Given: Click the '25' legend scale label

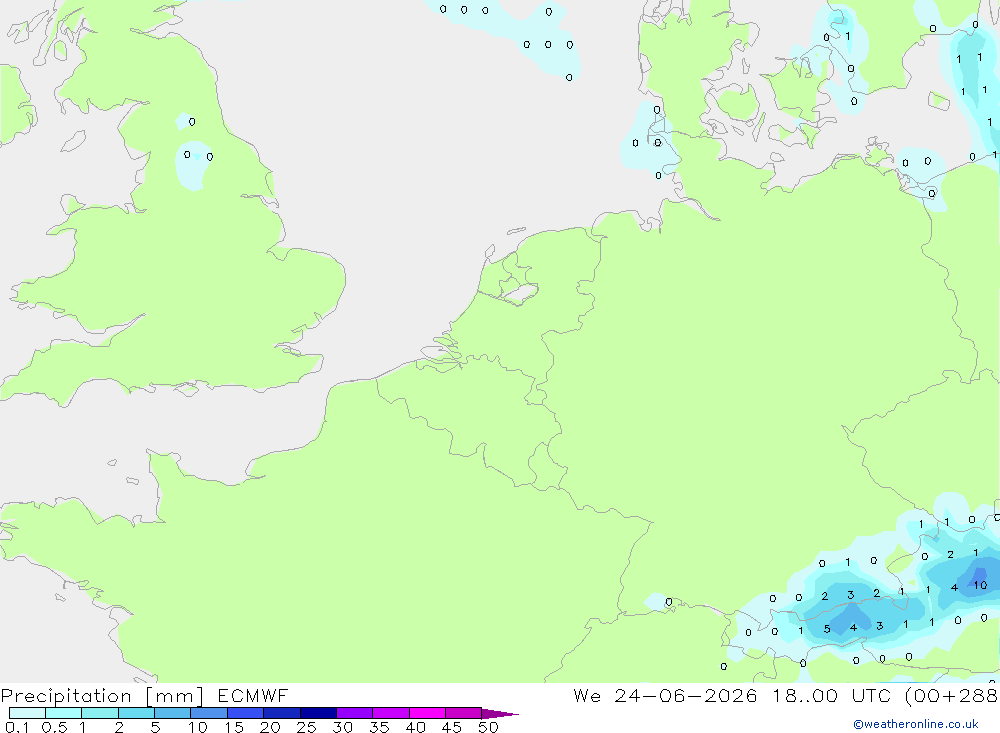Looking at the screenshot, I should coord(306,727).
